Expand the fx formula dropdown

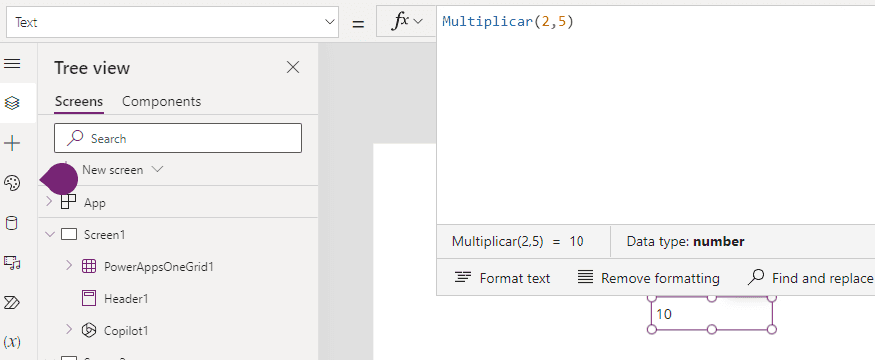[x=407, y=22]
